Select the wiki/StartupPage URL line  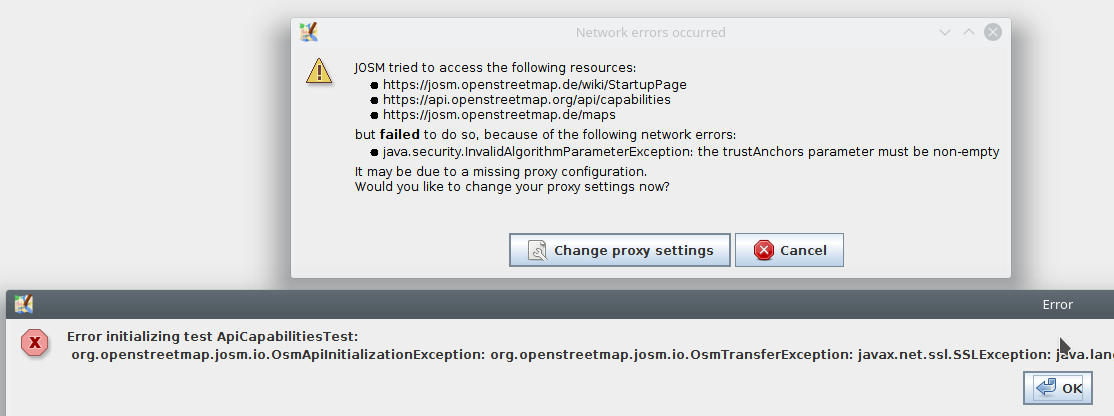(534, 85)
